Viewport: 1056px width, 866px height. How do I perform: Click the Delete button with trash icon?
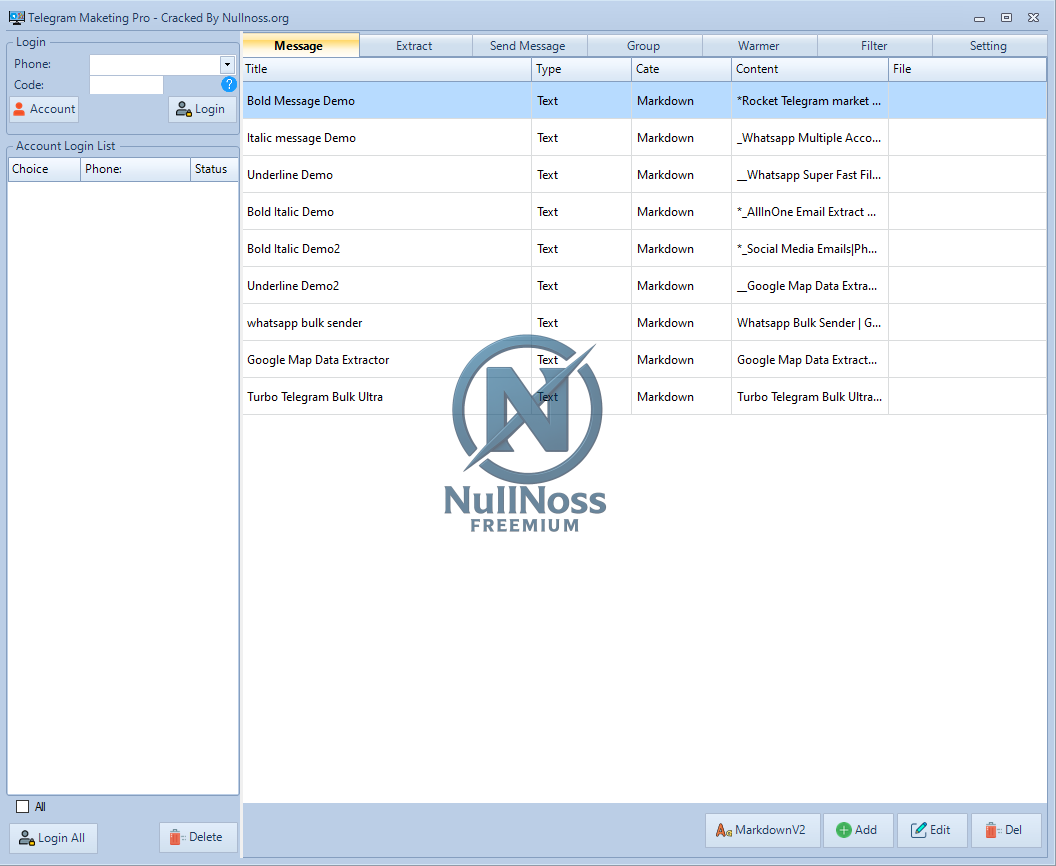tap(197, 837)
